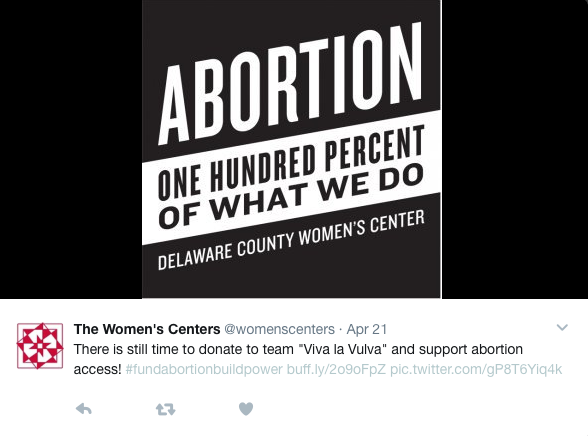Click the word access! in the tweet
This screenshot has height=436, width=588.
tap(98, 369)
